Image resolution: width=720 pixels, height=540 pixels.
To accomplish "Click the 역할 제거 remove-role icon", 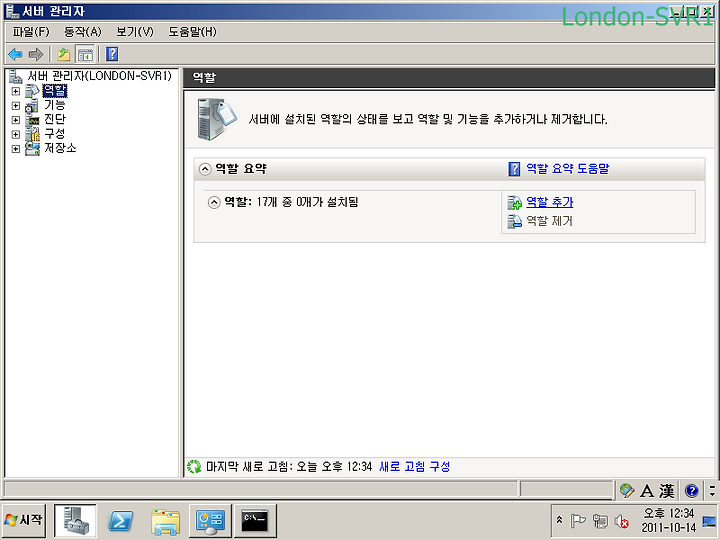I will click(x=514, y=221).
